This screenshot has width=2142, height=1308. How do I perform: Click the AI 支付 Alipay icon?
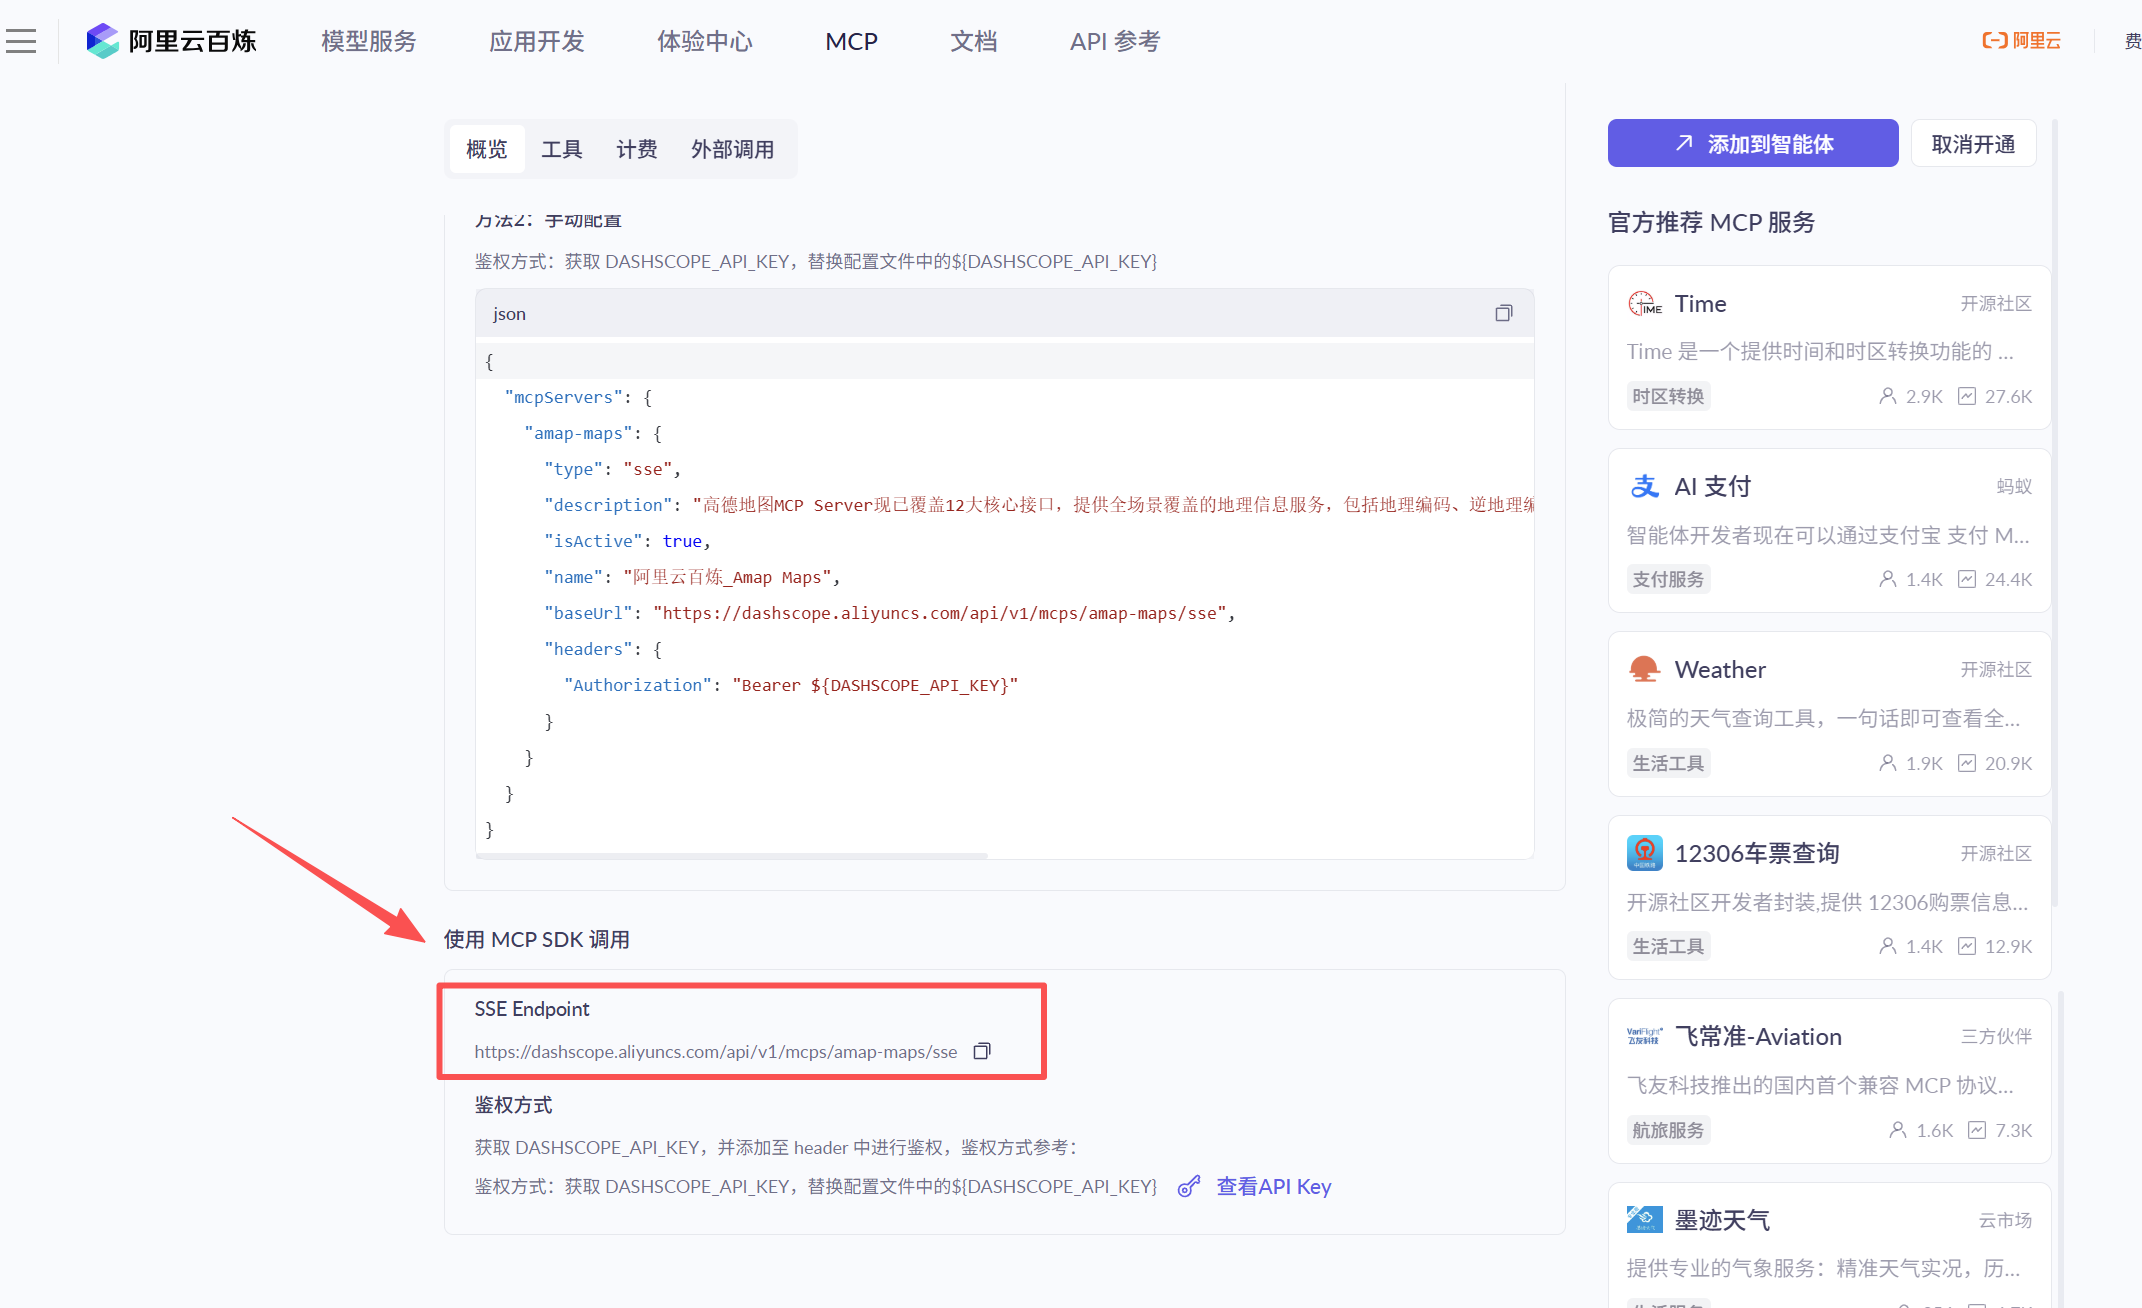pyautogui.click(x=1644, y=487)
